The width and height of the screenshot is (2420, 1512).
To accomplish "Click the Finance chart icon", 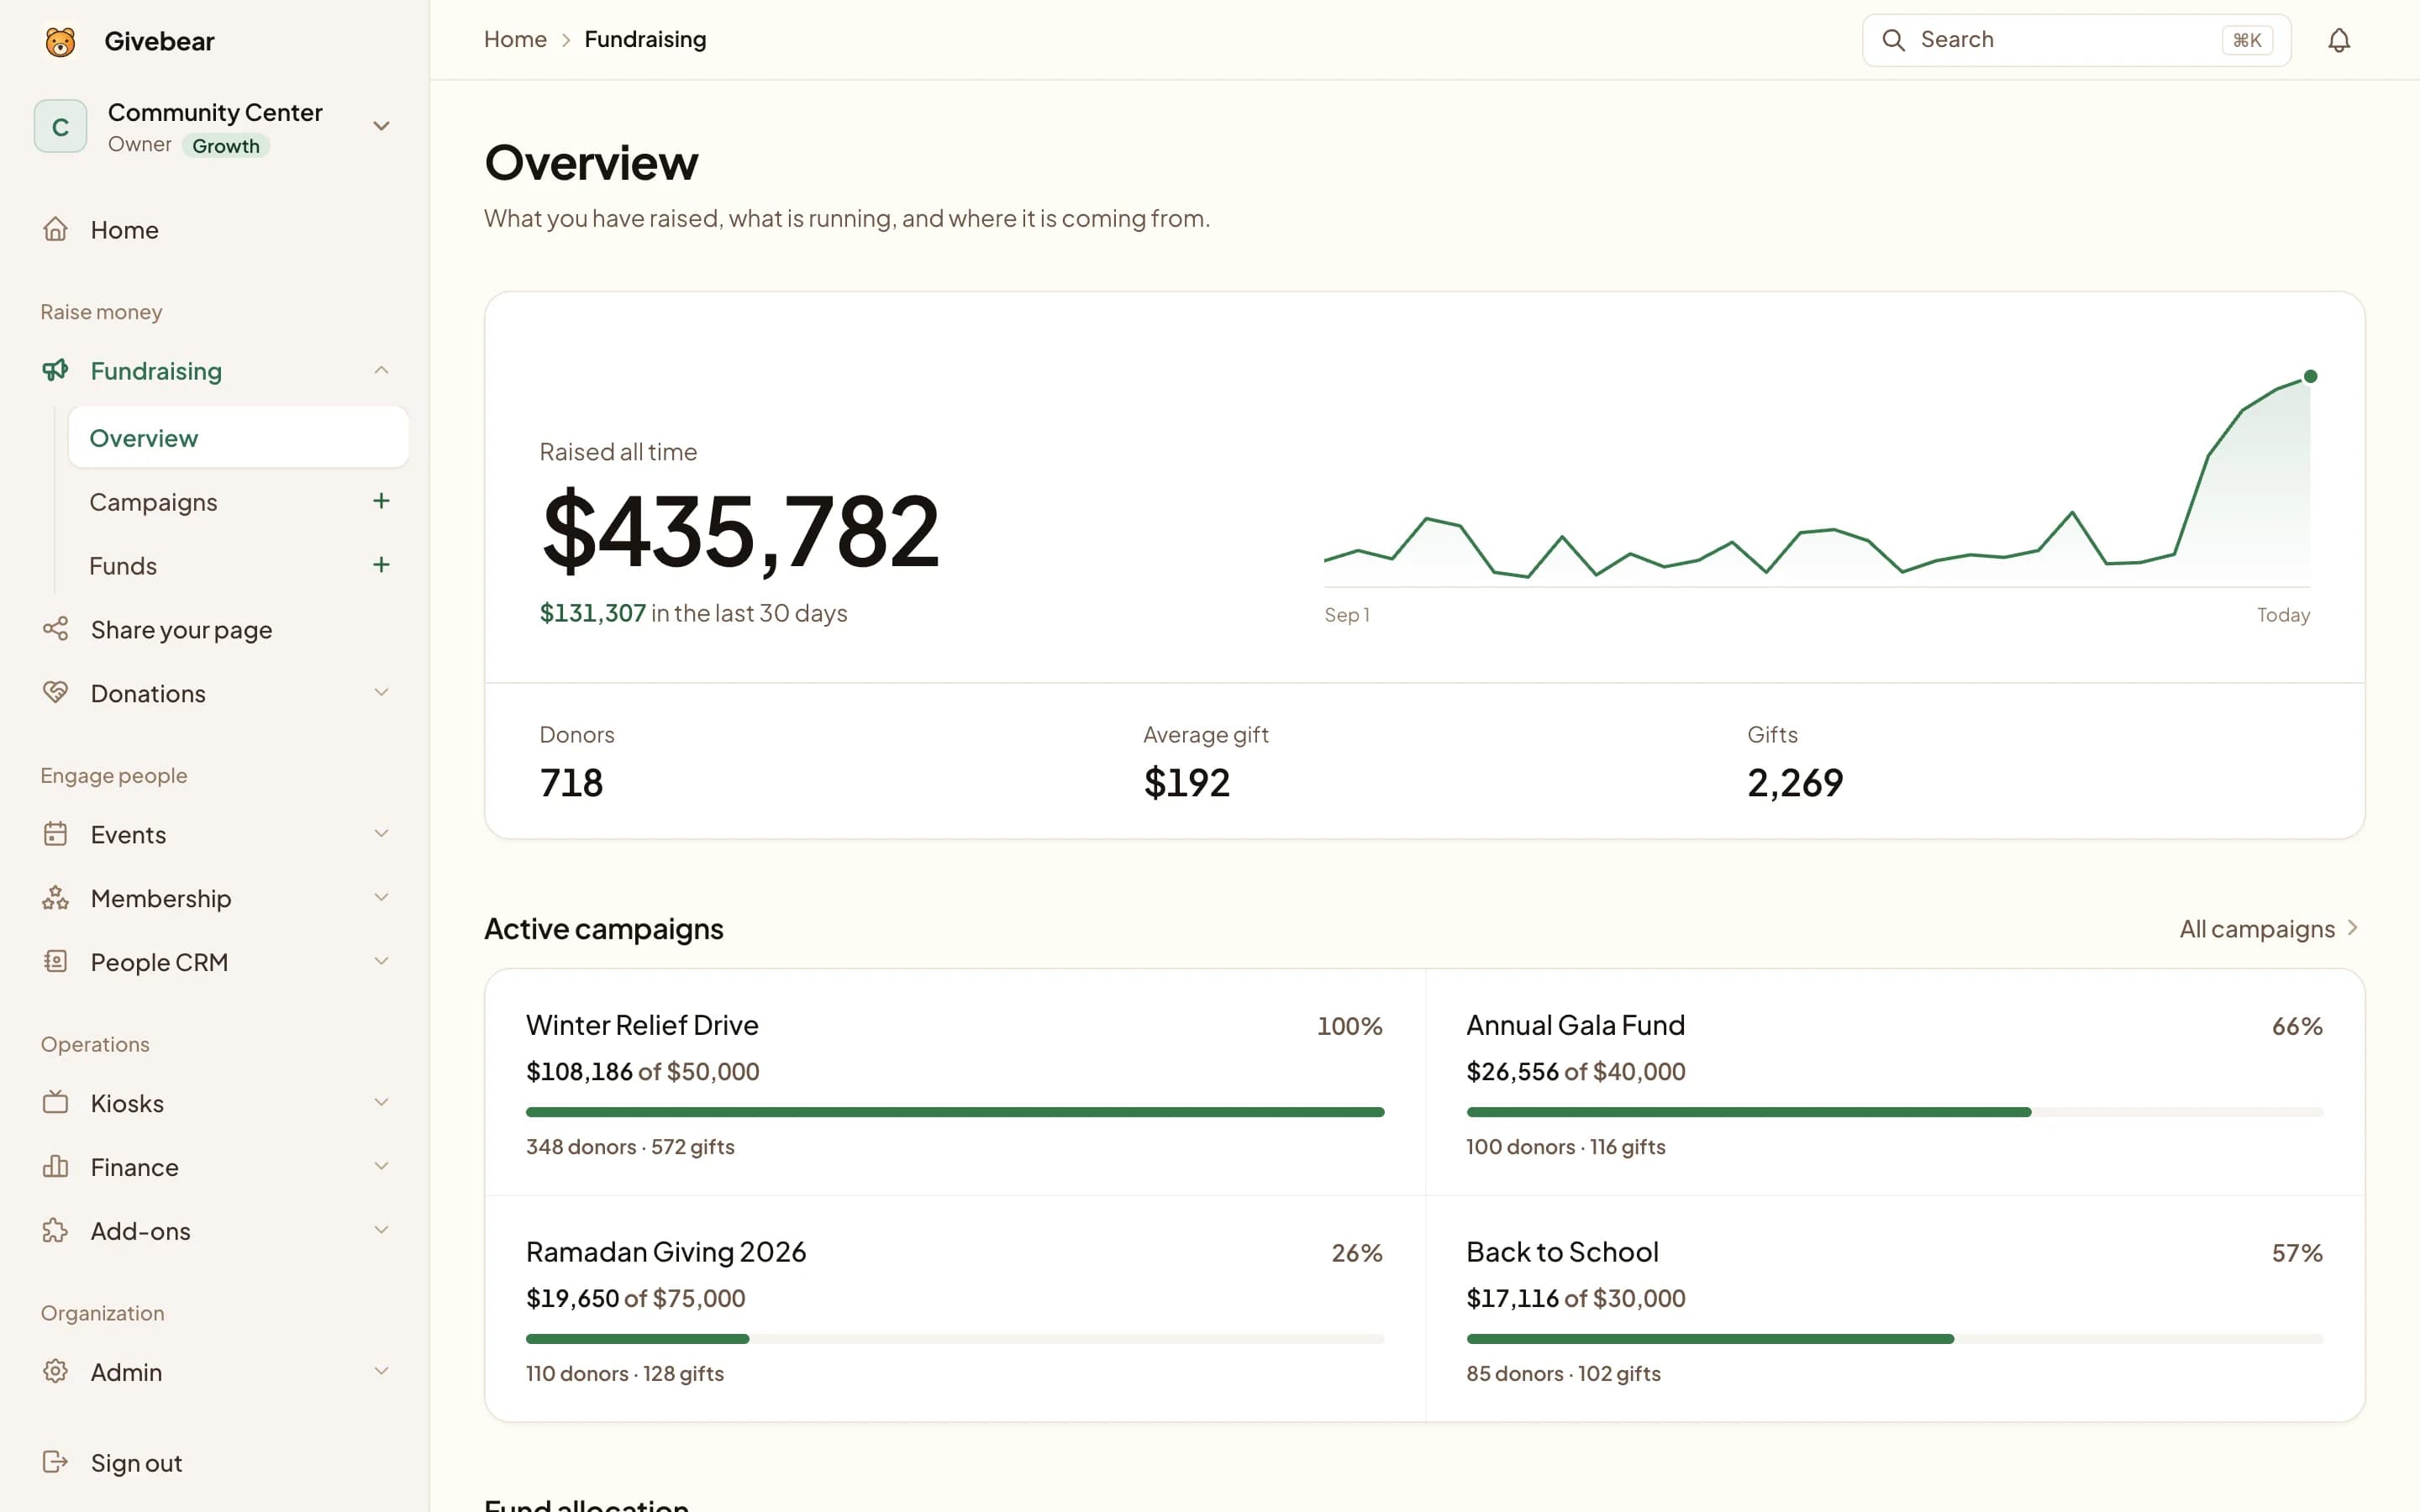I will click(x=55, y=1167).
